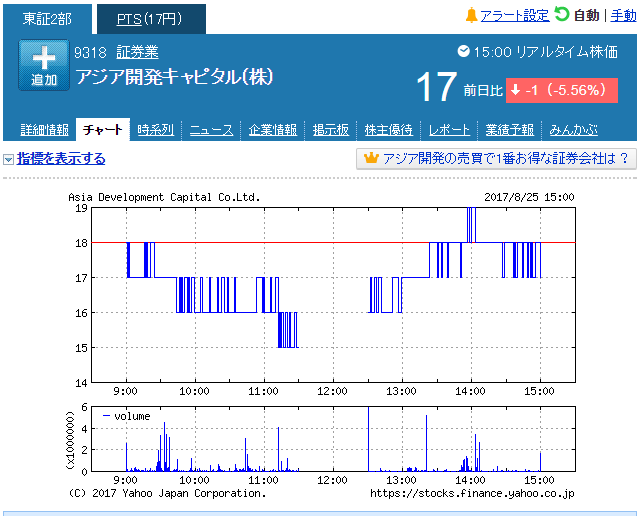Click the 前日比 label

(483, 91)
